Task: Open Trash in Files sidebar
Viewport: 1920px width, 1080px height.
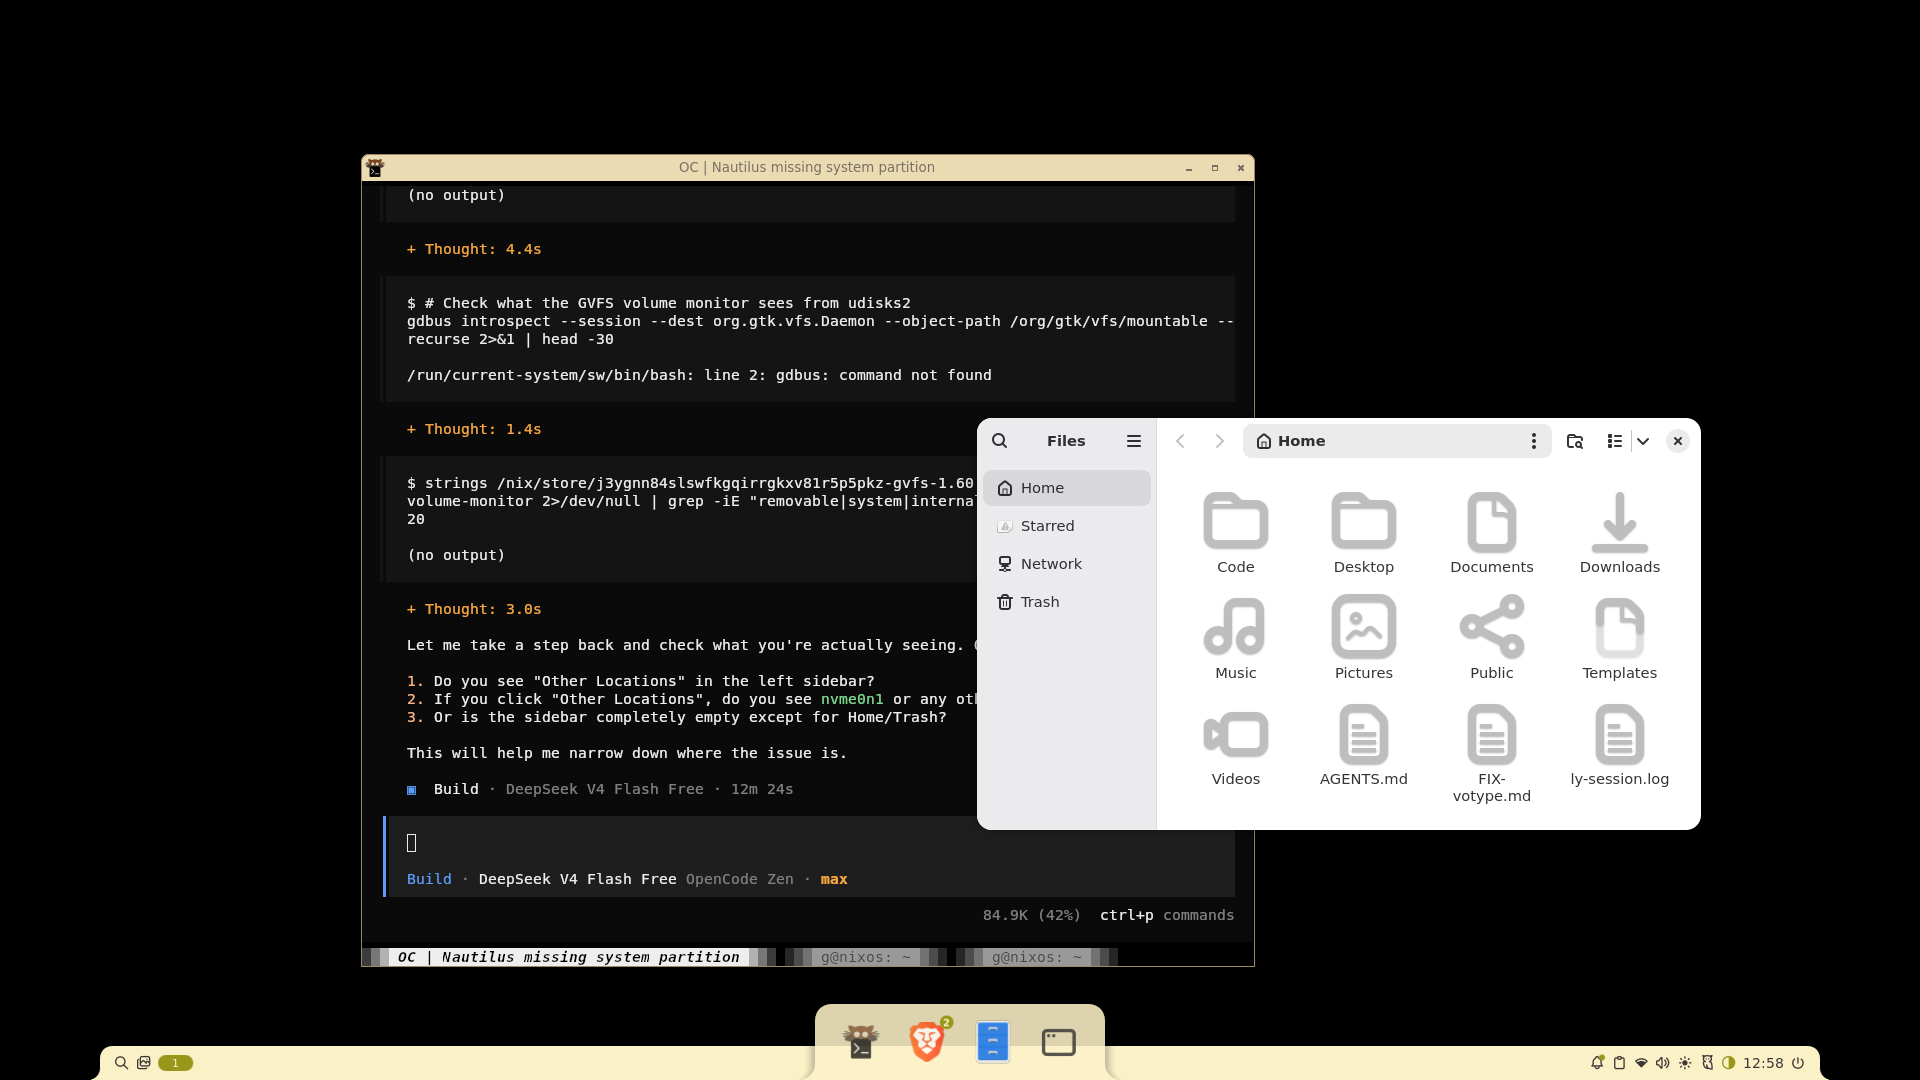Action: click(1066, 602)
